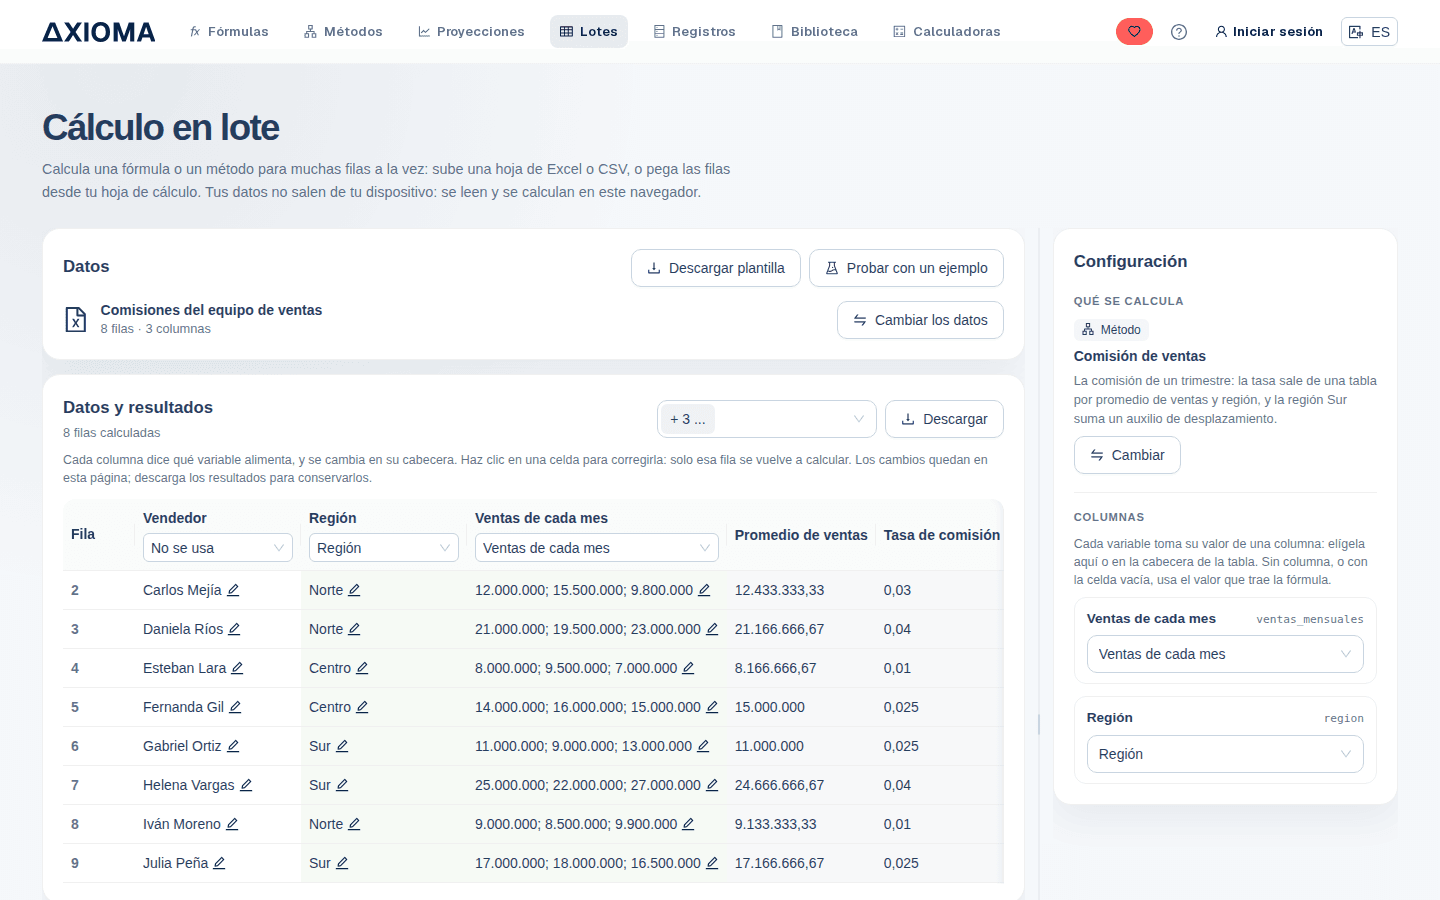Open the Biblioteca tab

pos(815,32)
